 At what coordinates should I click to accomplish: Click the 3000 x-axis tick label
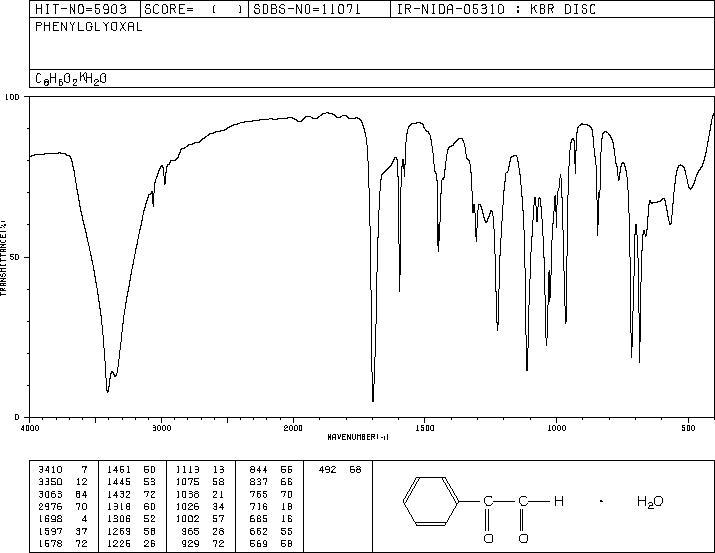click(161, 428)
